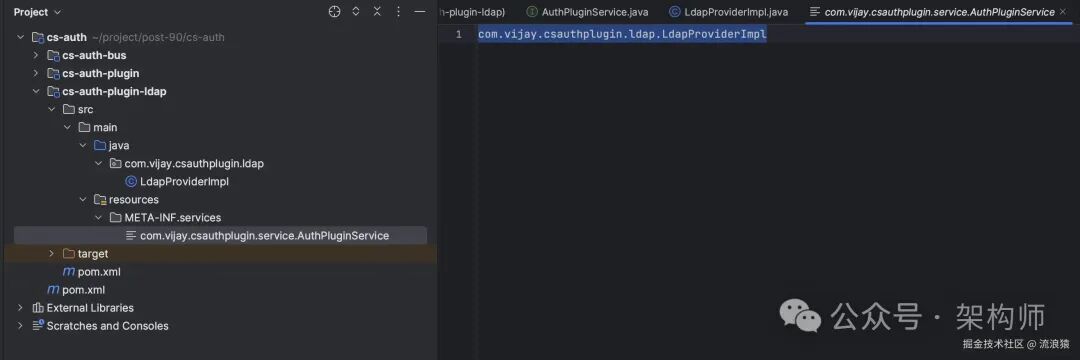Collapse META-INF.services folder arrow

point(98,218)
